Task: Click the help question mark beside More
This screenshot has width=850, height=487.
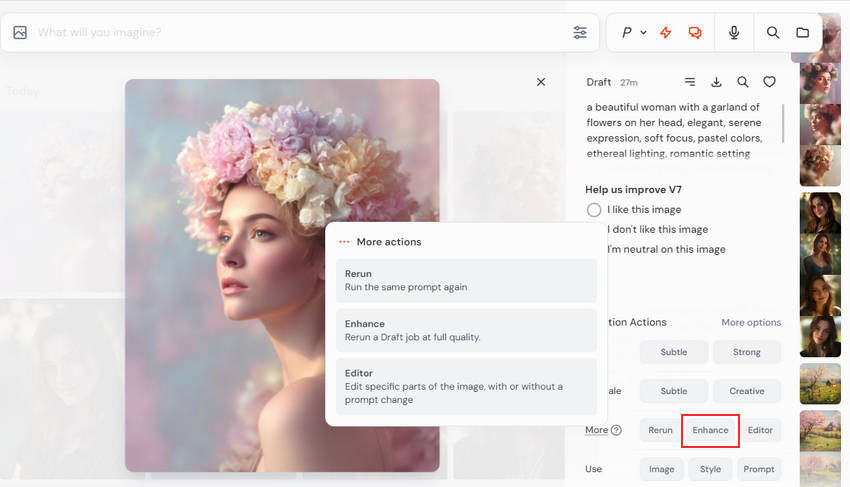Action: point(616,430)
